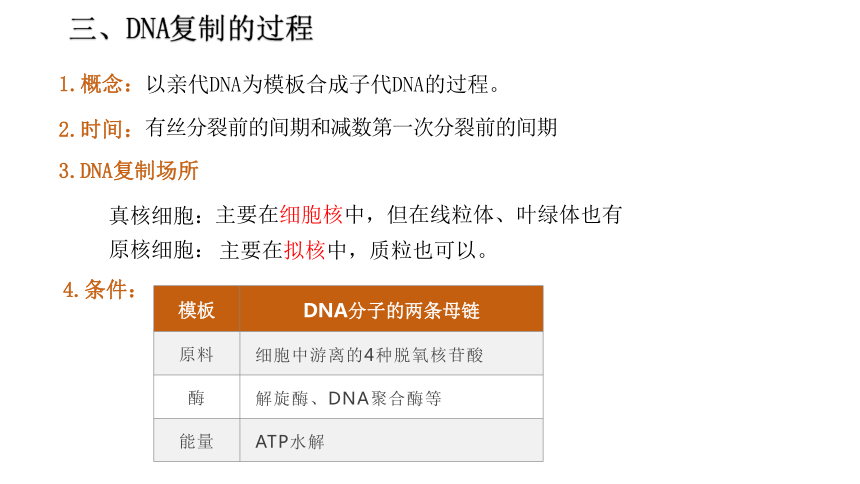Click the heading 4.条件
The image size is (860, 484).
tap(99, 290)
